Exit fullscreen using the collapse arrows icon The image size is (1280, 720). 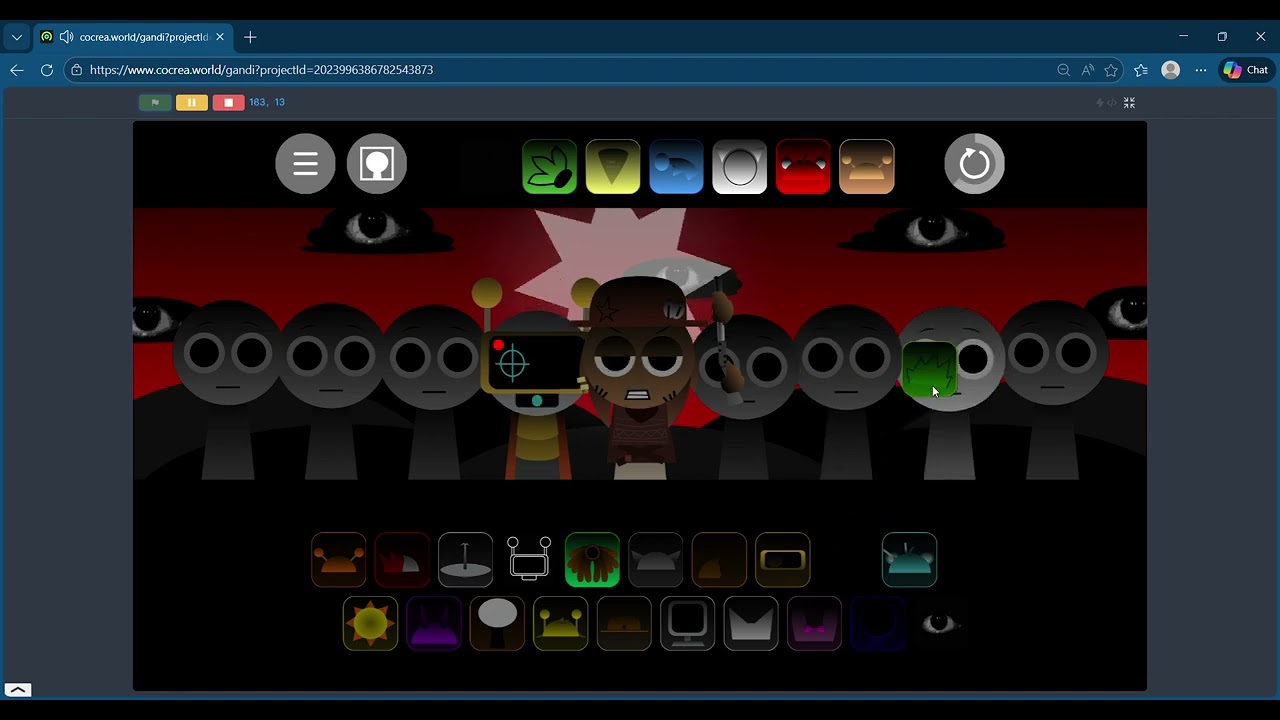pyautogui.click(x=1129, y=102)
